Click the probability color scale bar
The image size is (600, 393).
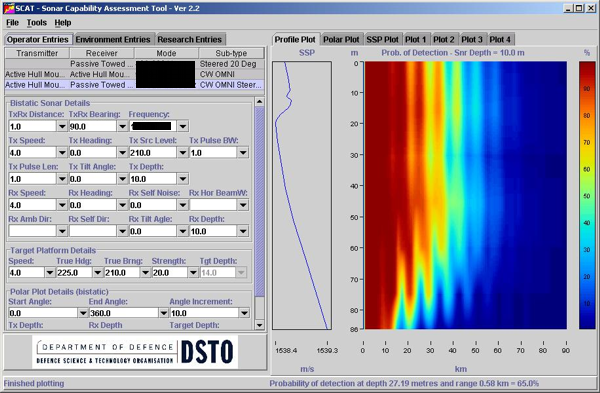click(x=587, y=195)
